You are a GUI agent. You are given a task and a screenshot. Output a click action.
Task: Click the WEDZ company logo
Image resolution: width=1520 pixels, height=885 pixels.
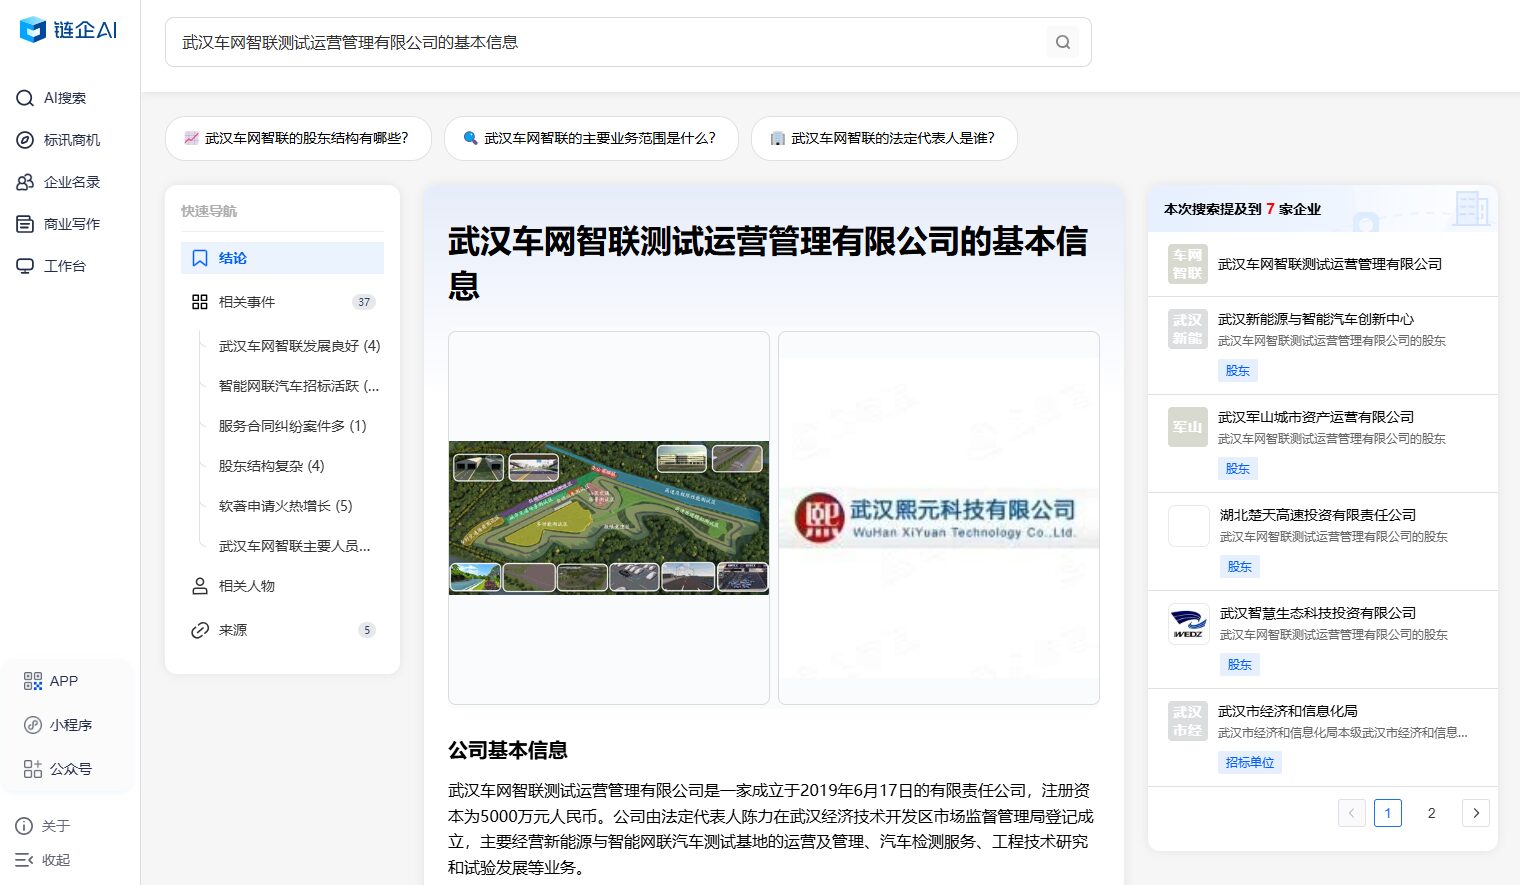[x=1189, y=623]
